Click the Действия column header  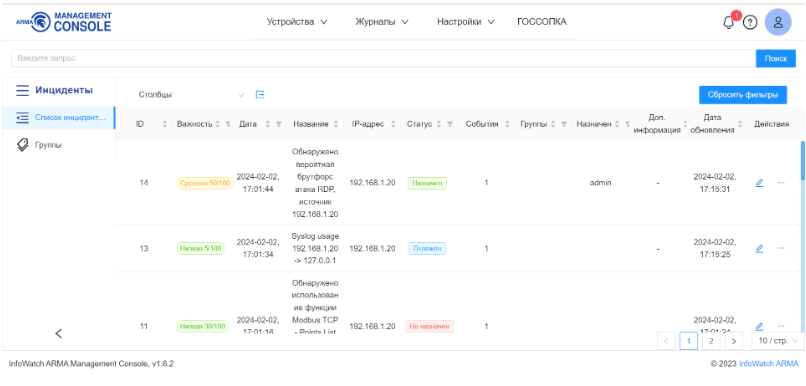point(772,124)
